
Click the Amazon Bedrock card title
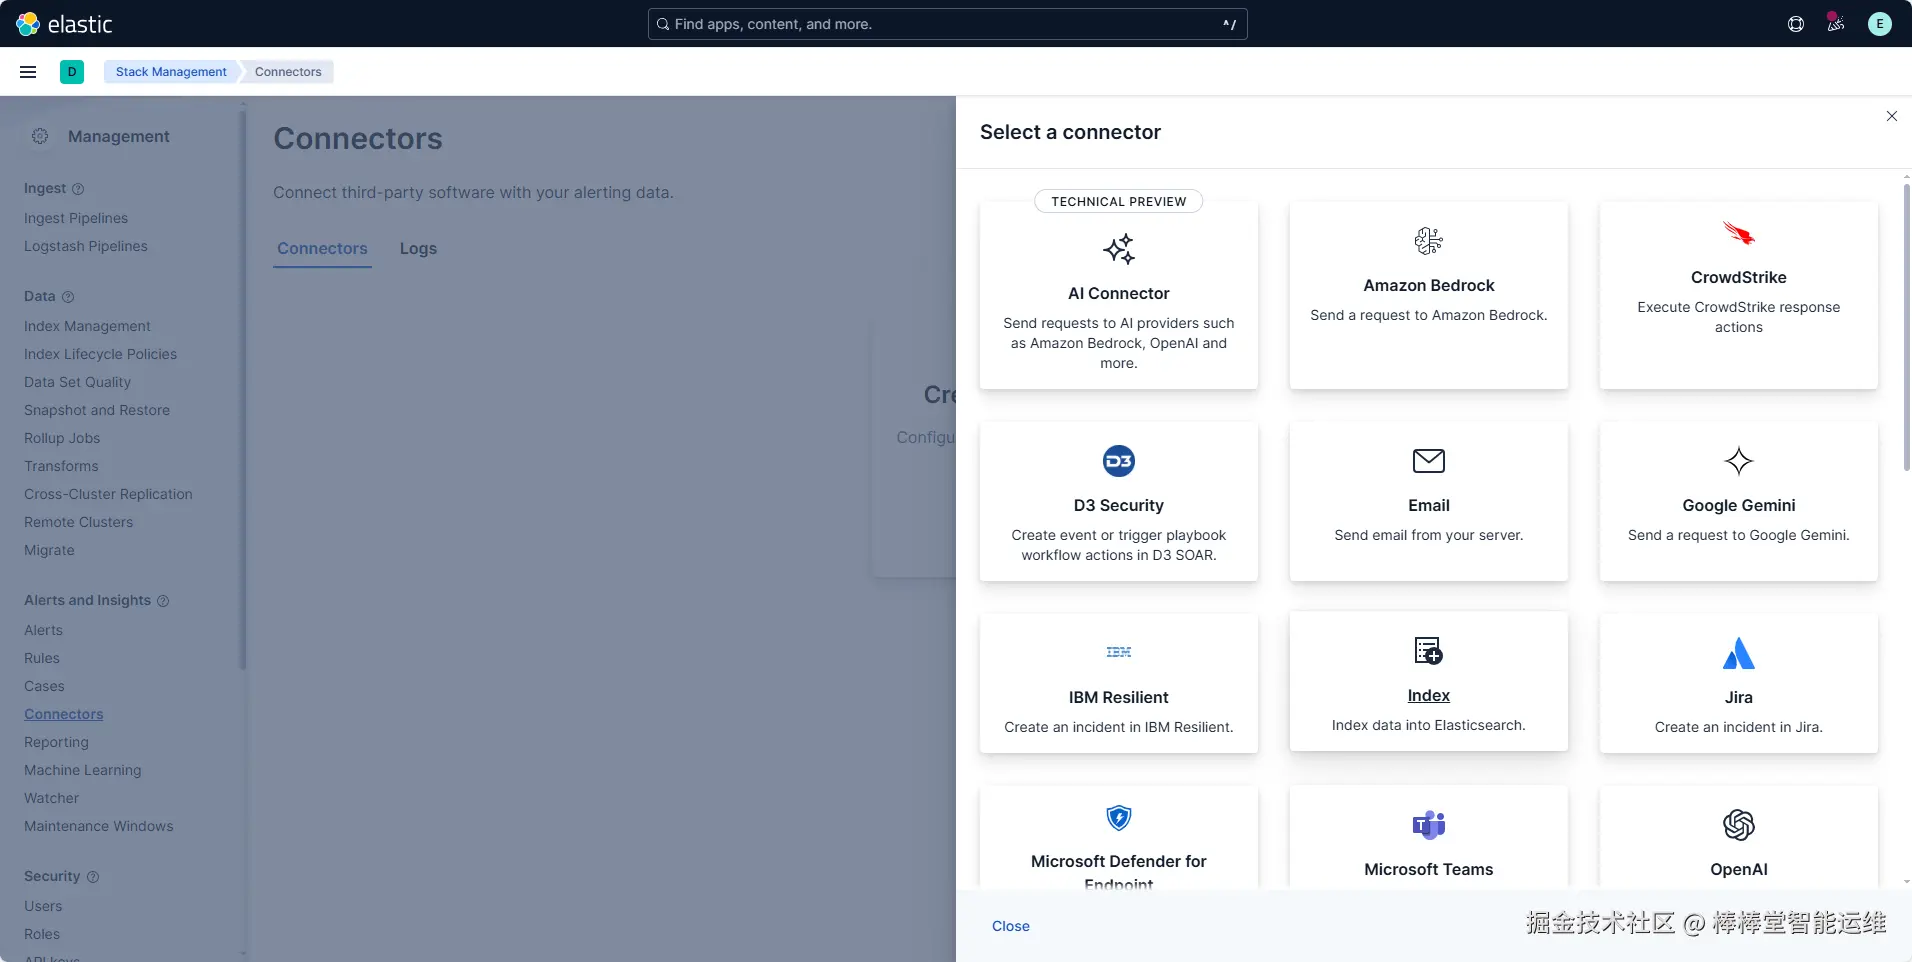(1429, 285)
